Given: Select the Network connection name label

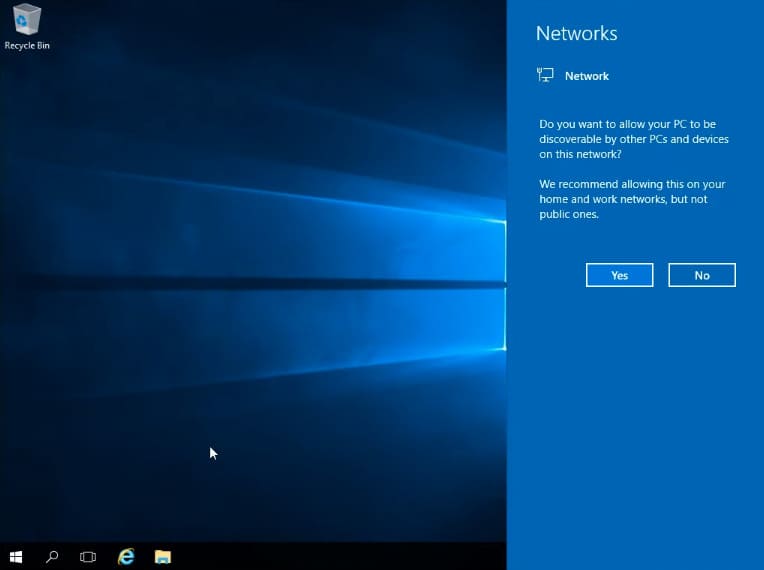Looking at the screenshot, I should pos(586,76).
